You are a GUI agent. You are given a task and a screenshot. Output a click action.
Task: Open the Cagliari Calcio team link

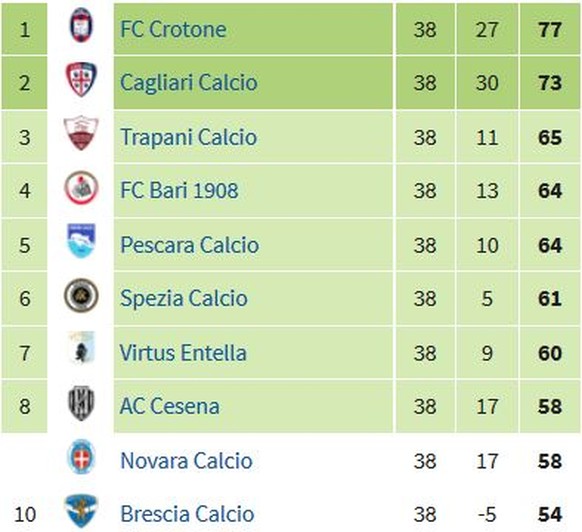189,83
